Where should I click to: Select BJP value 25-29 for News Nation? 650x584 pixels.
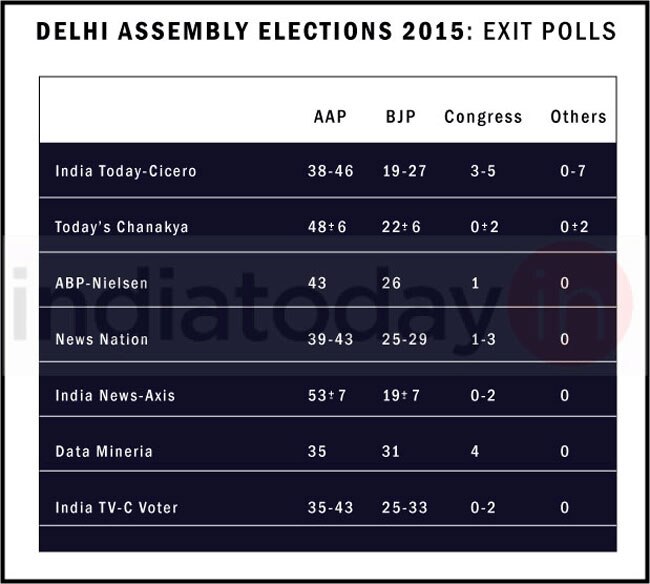coord(405,339)
